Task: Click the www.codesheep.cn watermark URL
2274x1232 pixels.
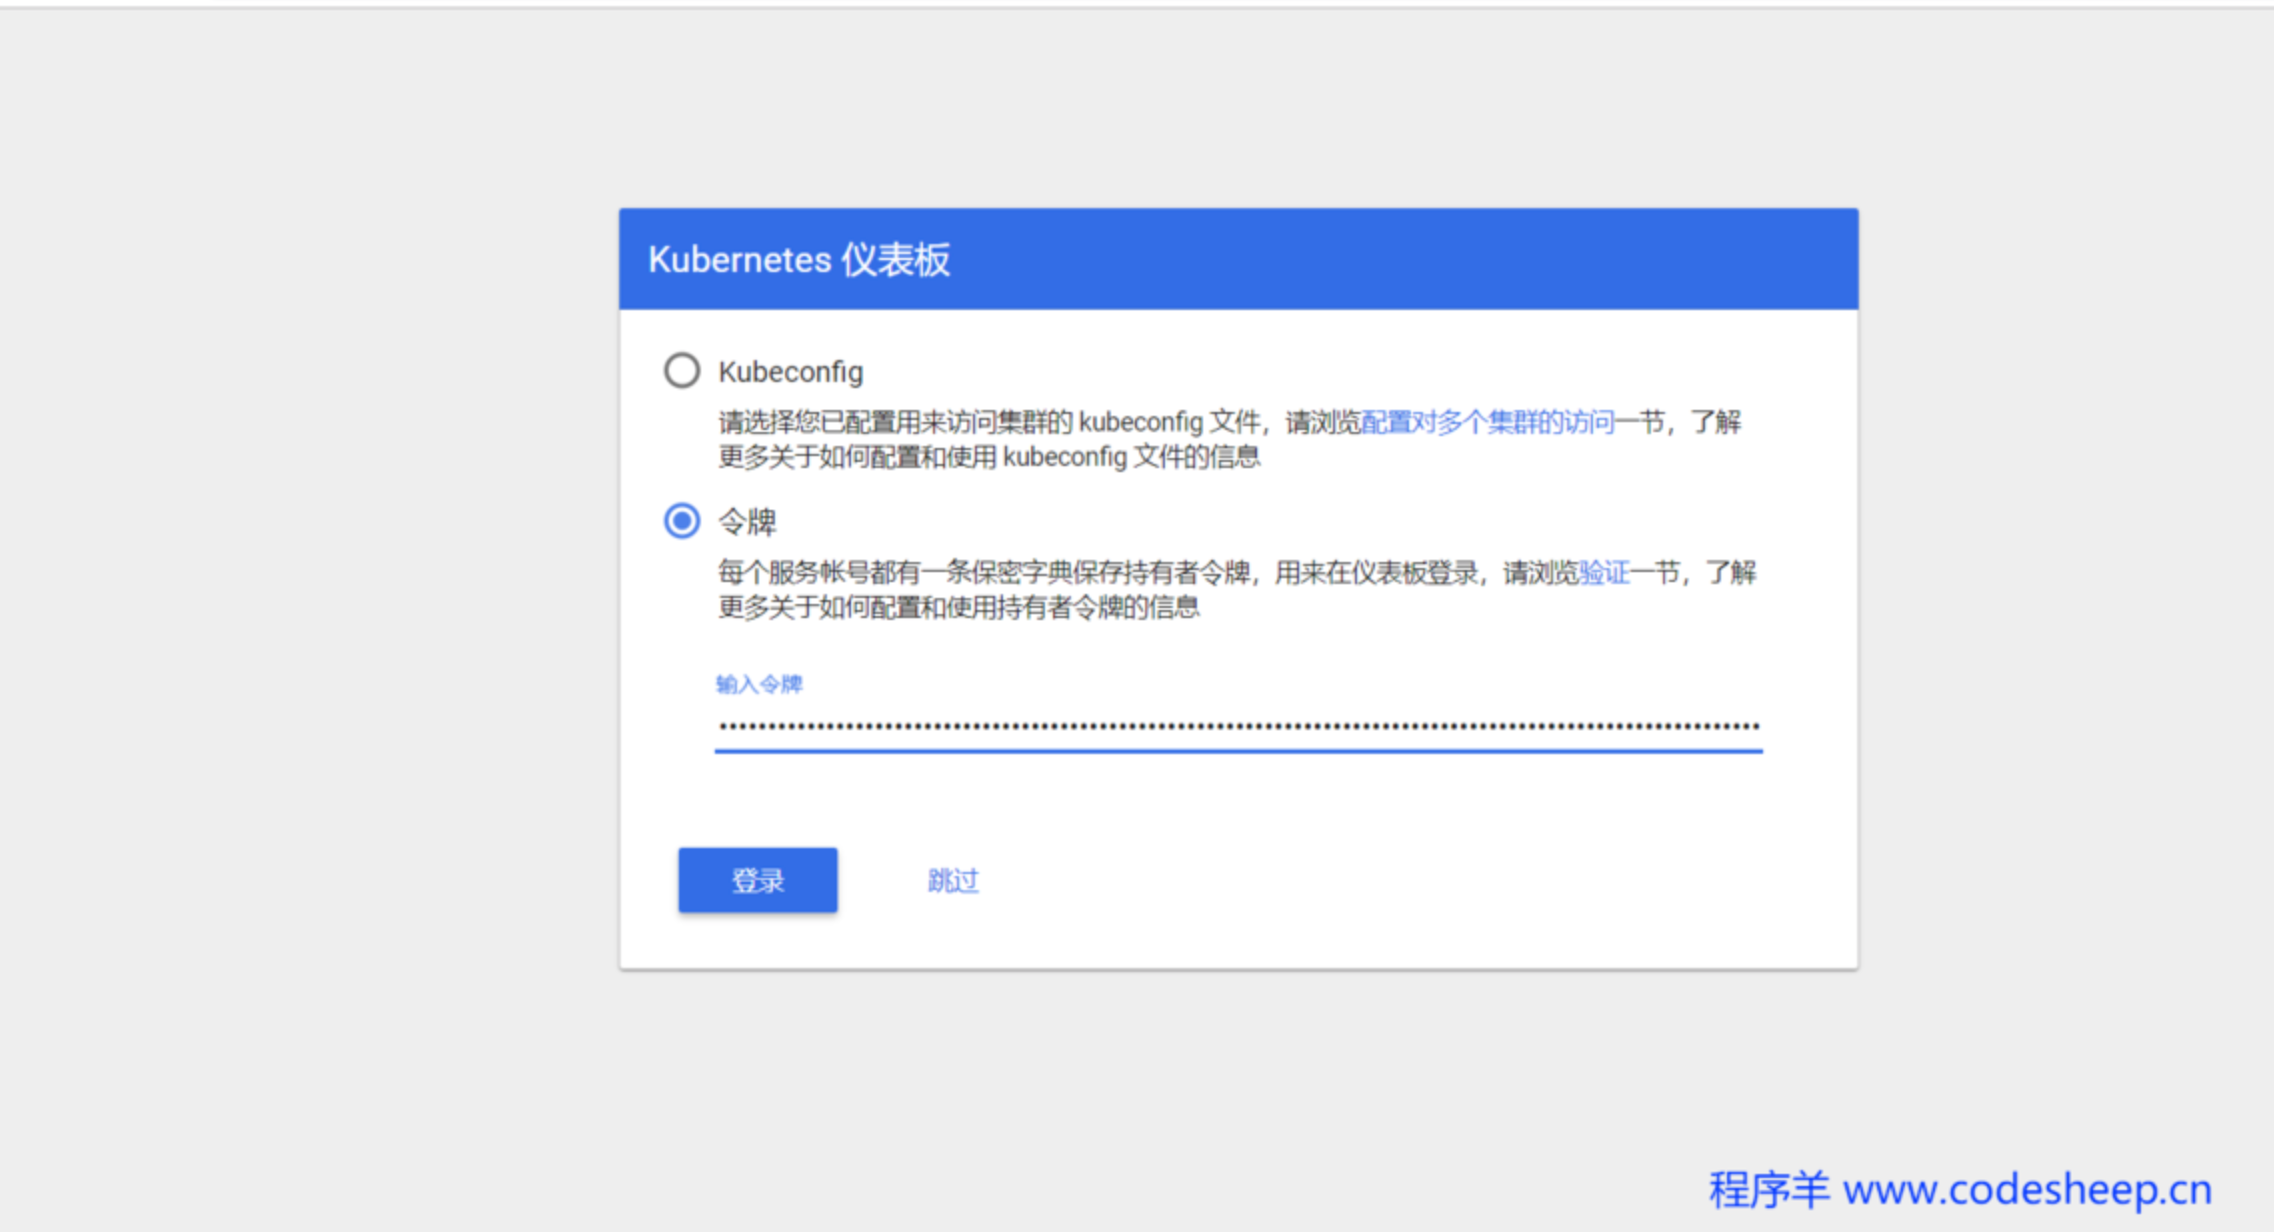Action: click(x=2027, y=1190)
